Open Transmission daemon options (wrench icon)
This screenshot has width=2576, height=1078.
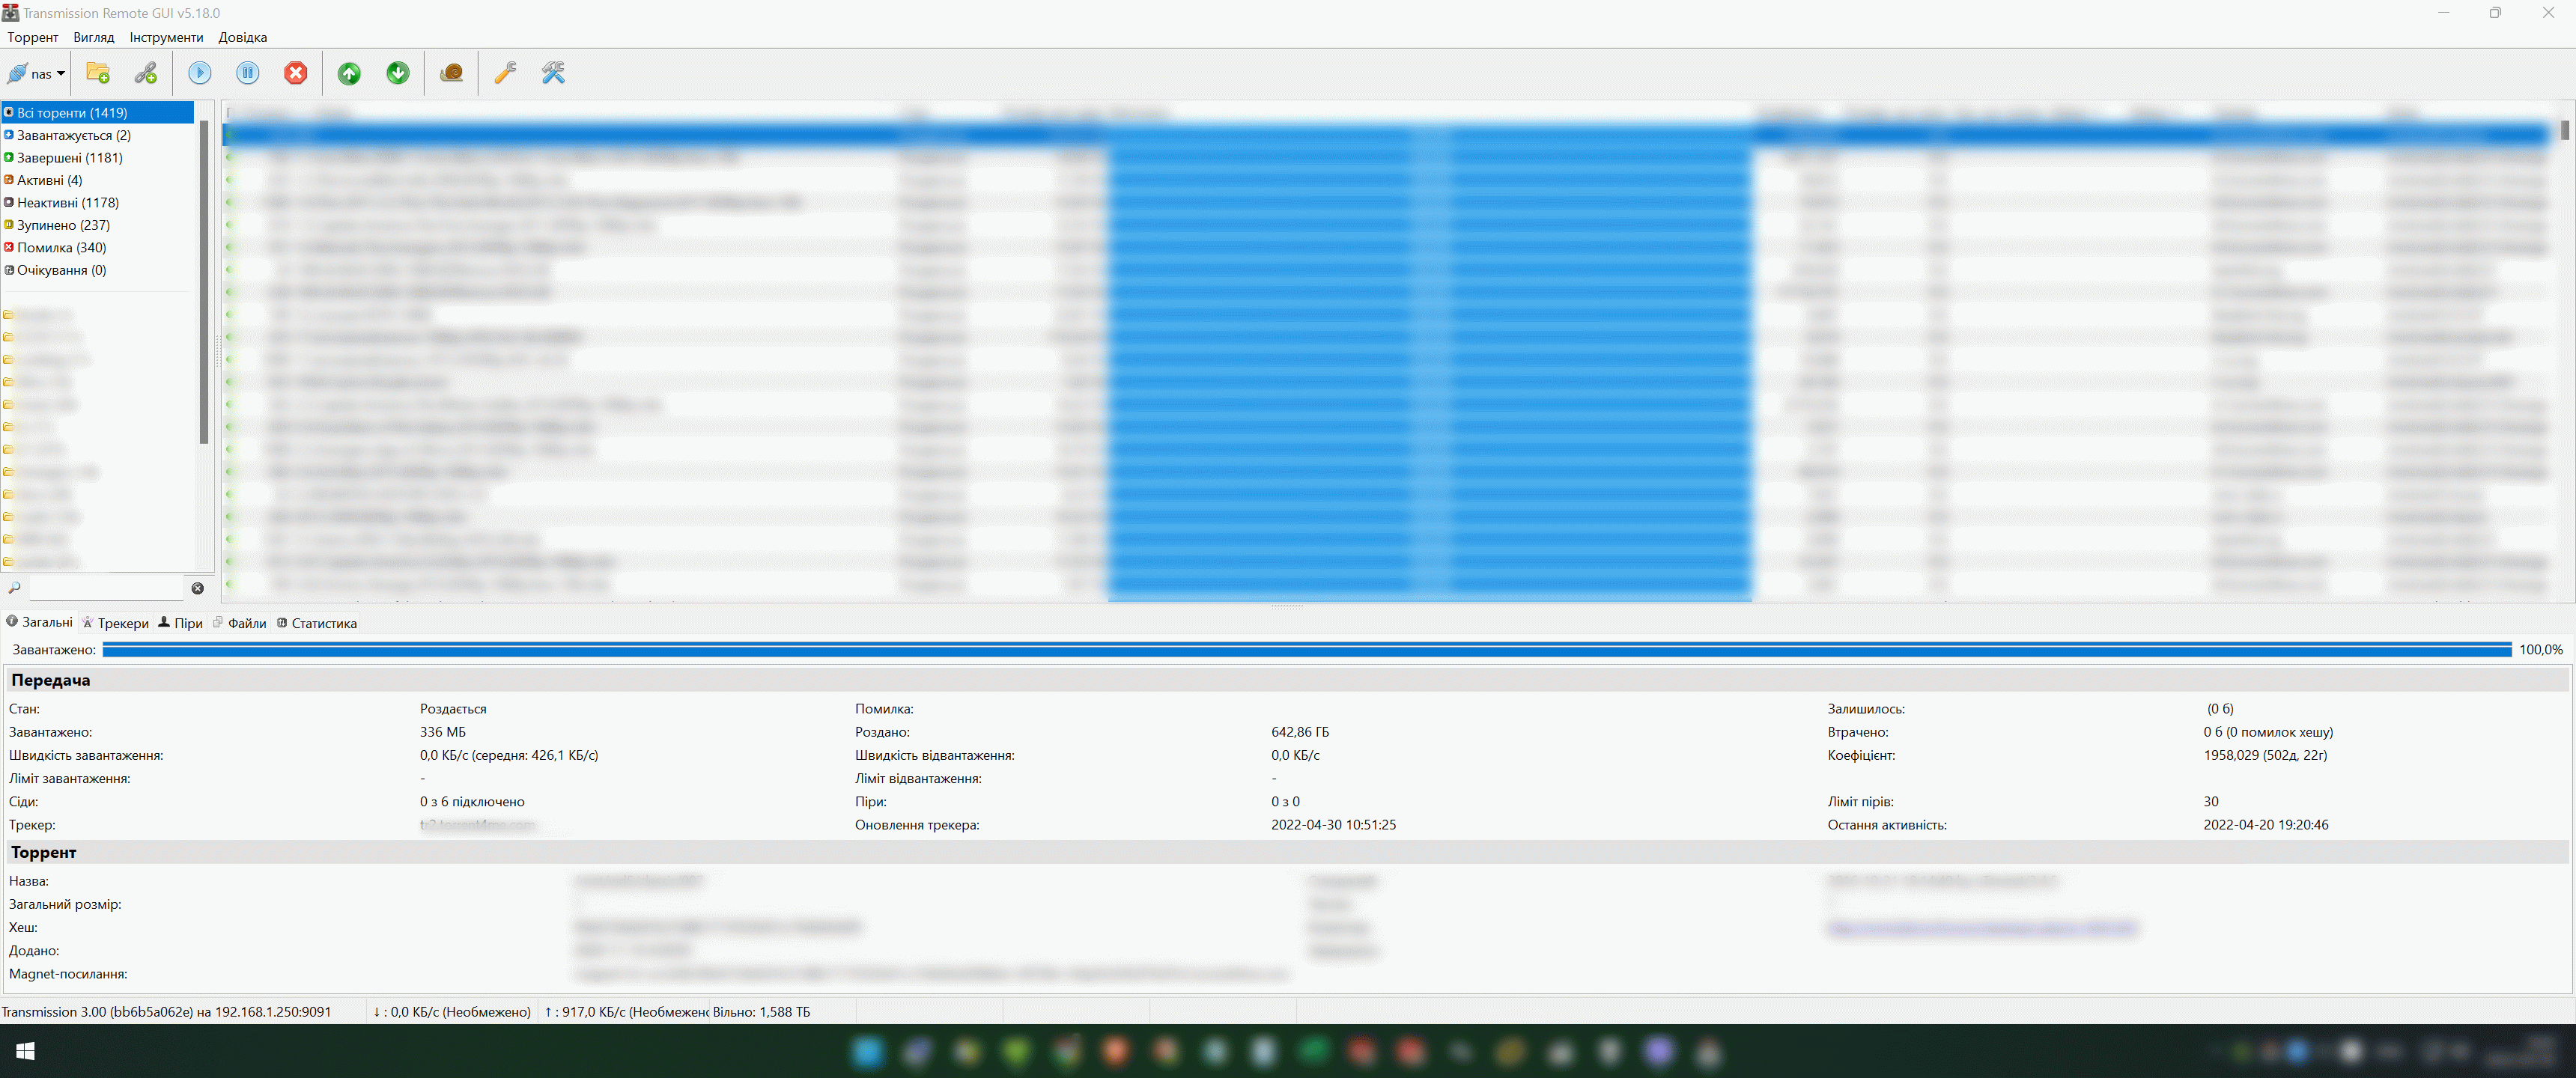click(505, 73)
